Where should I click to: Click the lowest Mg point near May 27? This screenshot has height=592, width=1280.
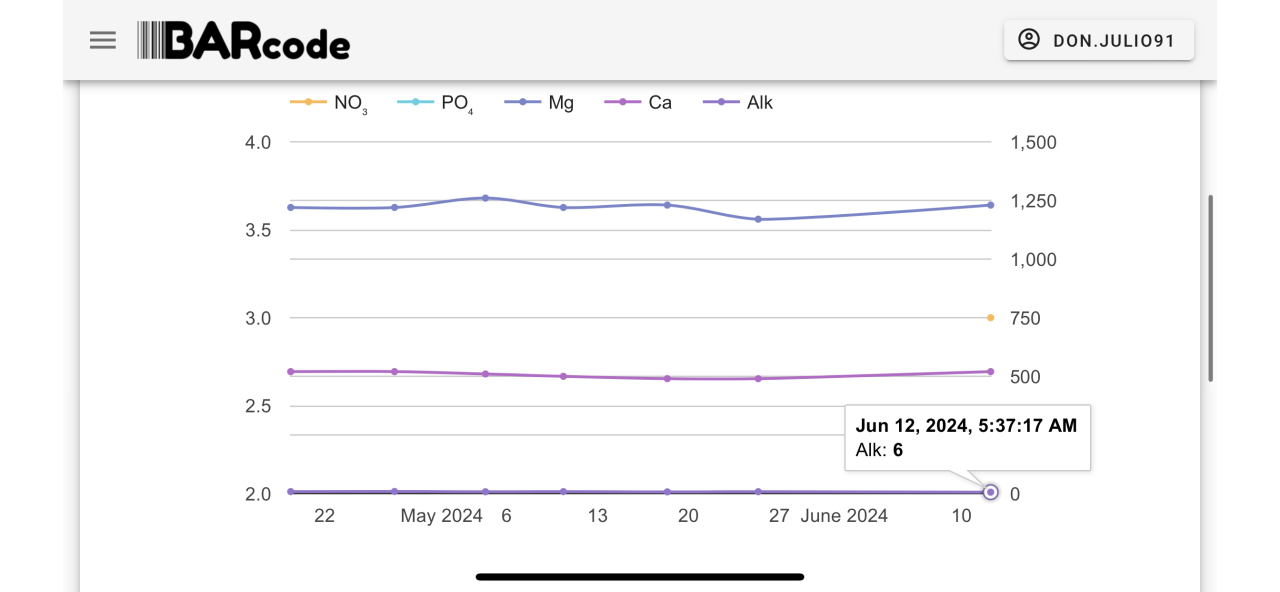(758, 219)
